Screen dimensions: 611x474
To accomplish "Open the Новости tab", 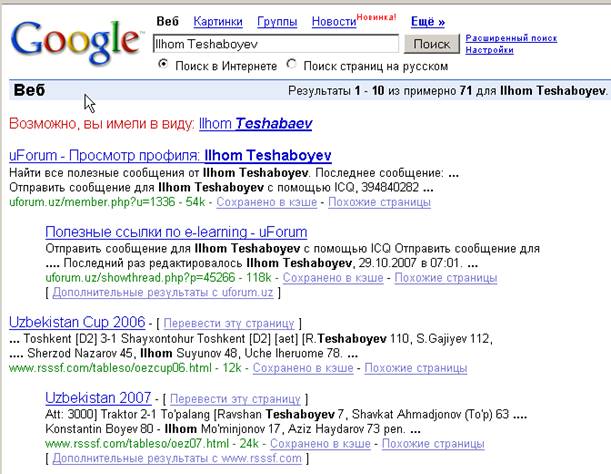I will 333,21.
